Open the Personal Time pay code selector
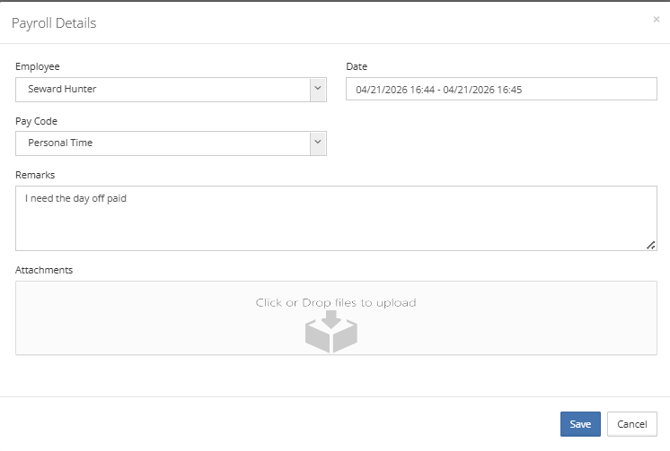The height and width of the screenshot is (451, 670). pos(162,143)
